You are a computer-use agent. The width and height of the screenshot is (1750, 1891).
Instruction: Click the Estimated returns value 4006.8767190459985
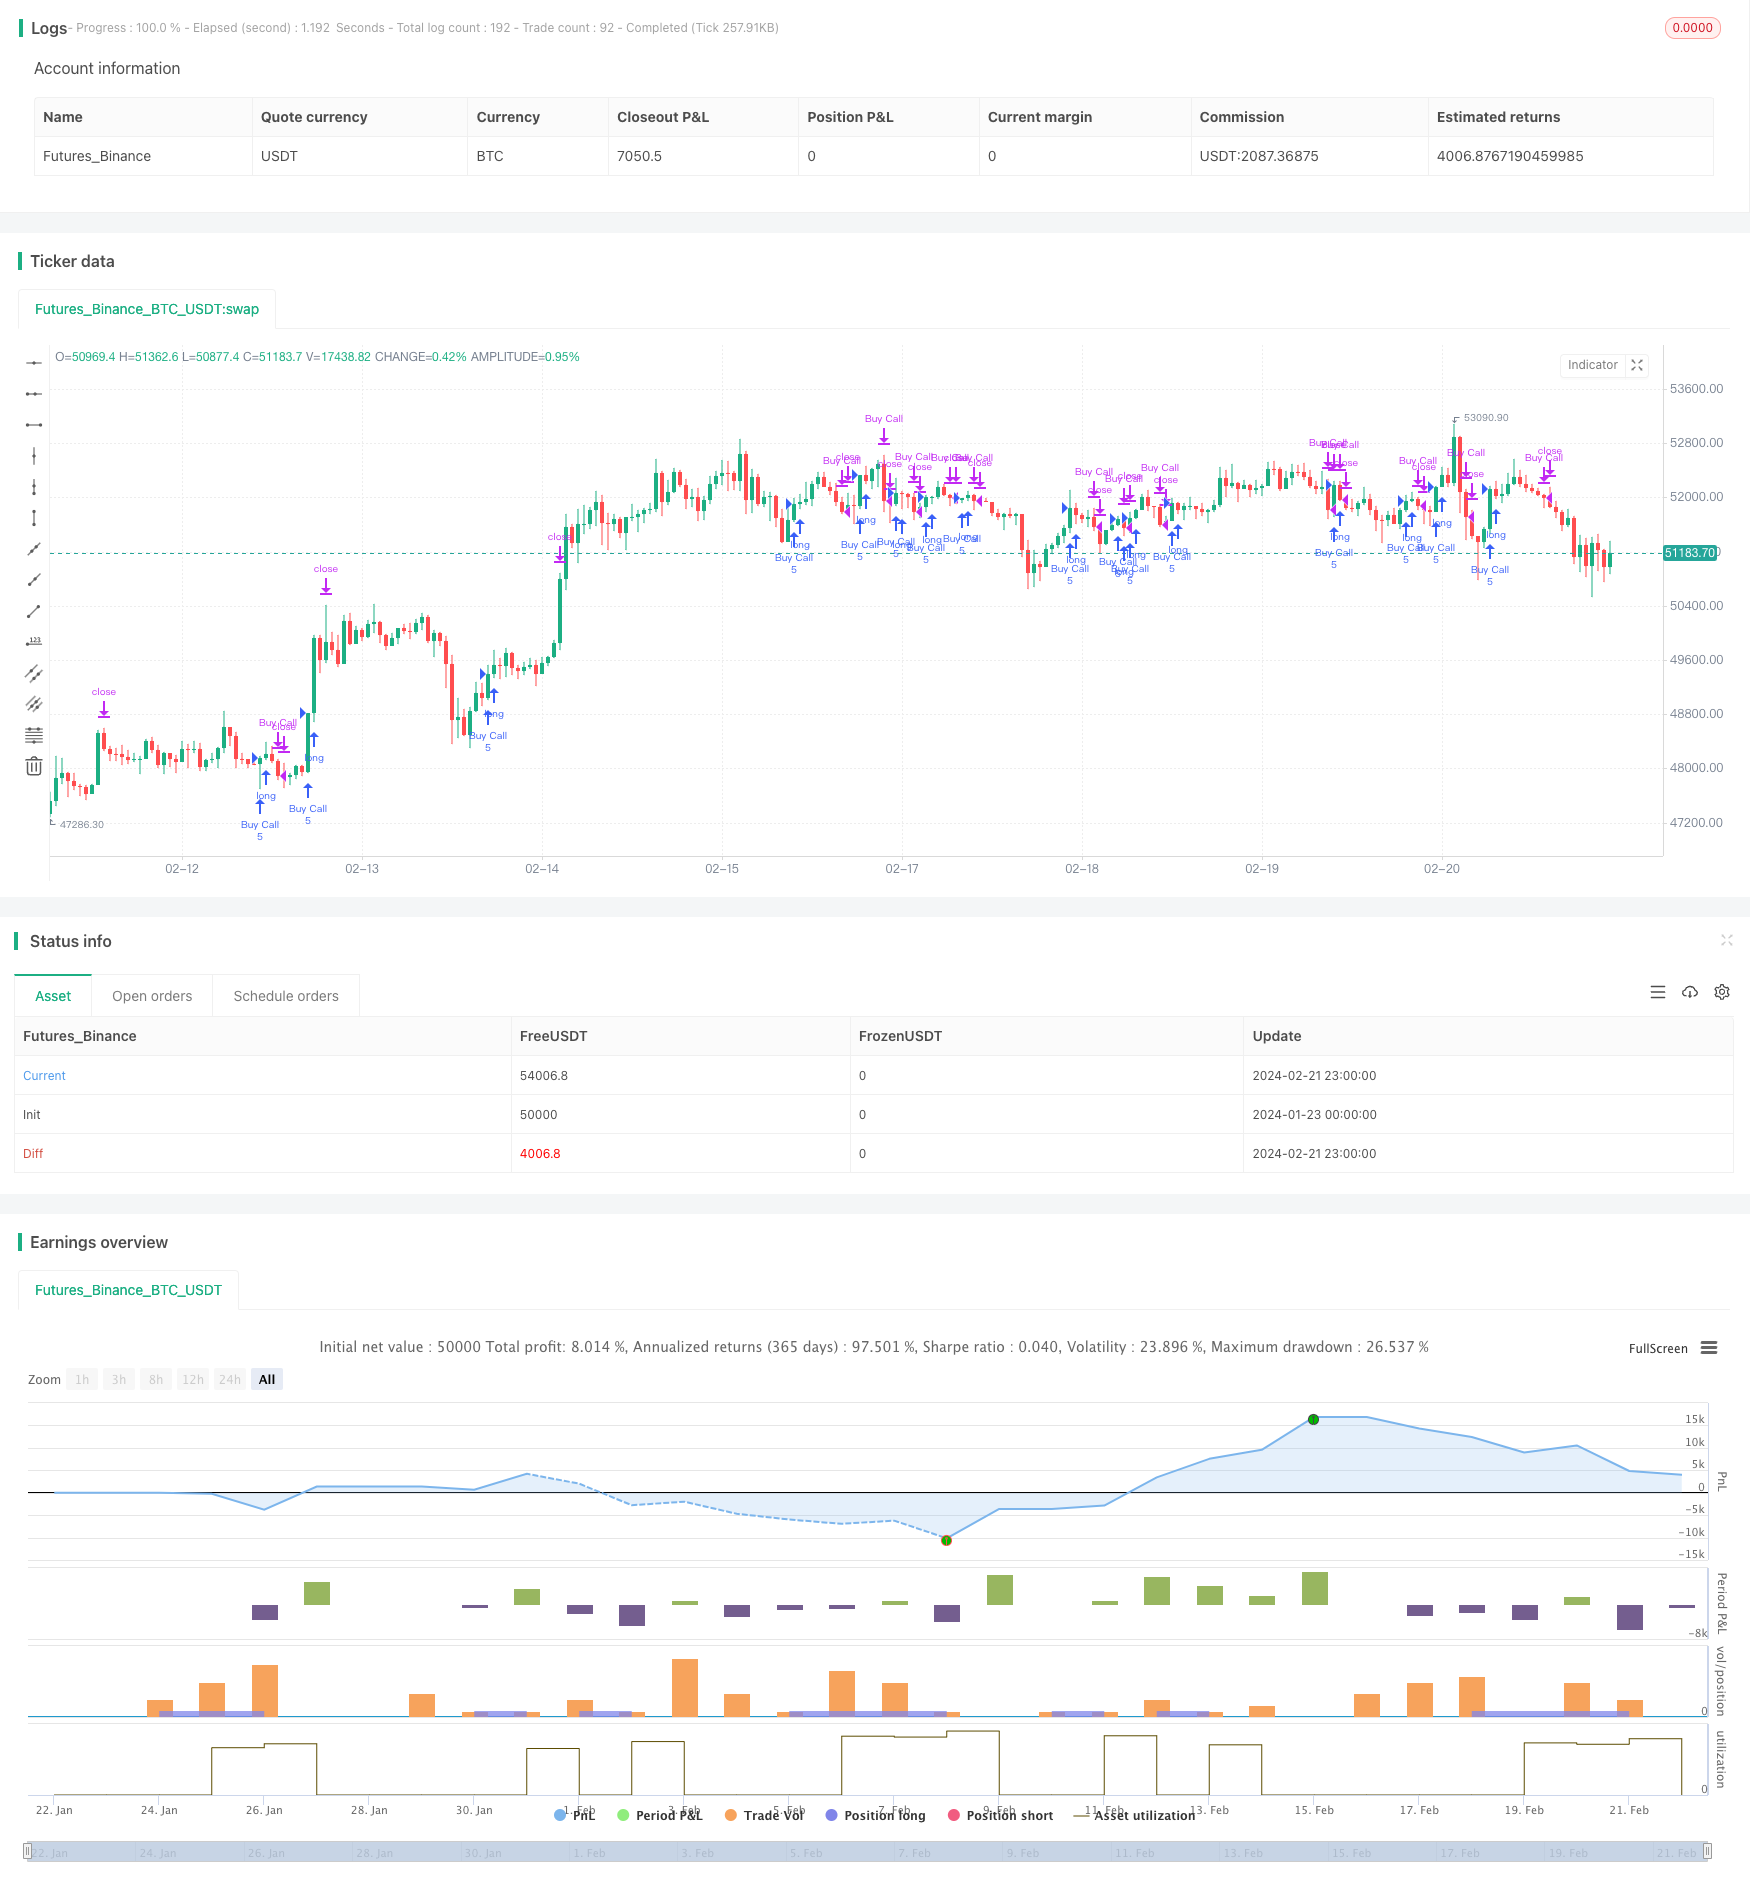(x=1510, y=156)
